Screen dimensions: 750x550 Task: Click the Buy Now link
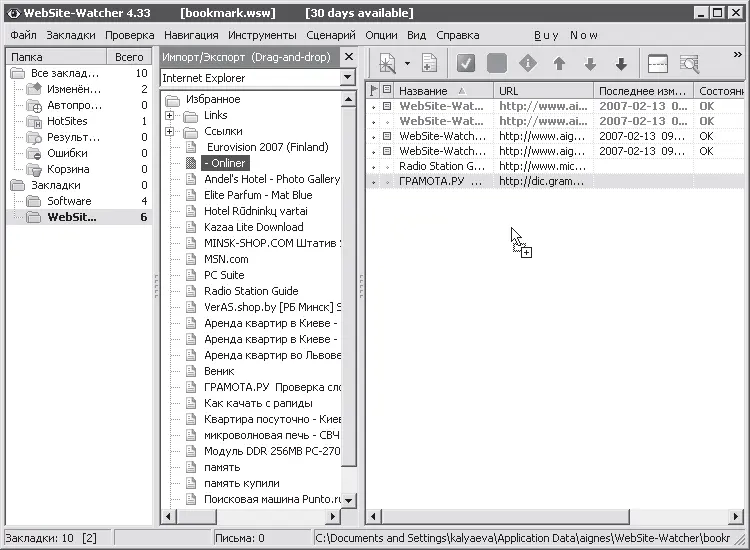[566, 35]
